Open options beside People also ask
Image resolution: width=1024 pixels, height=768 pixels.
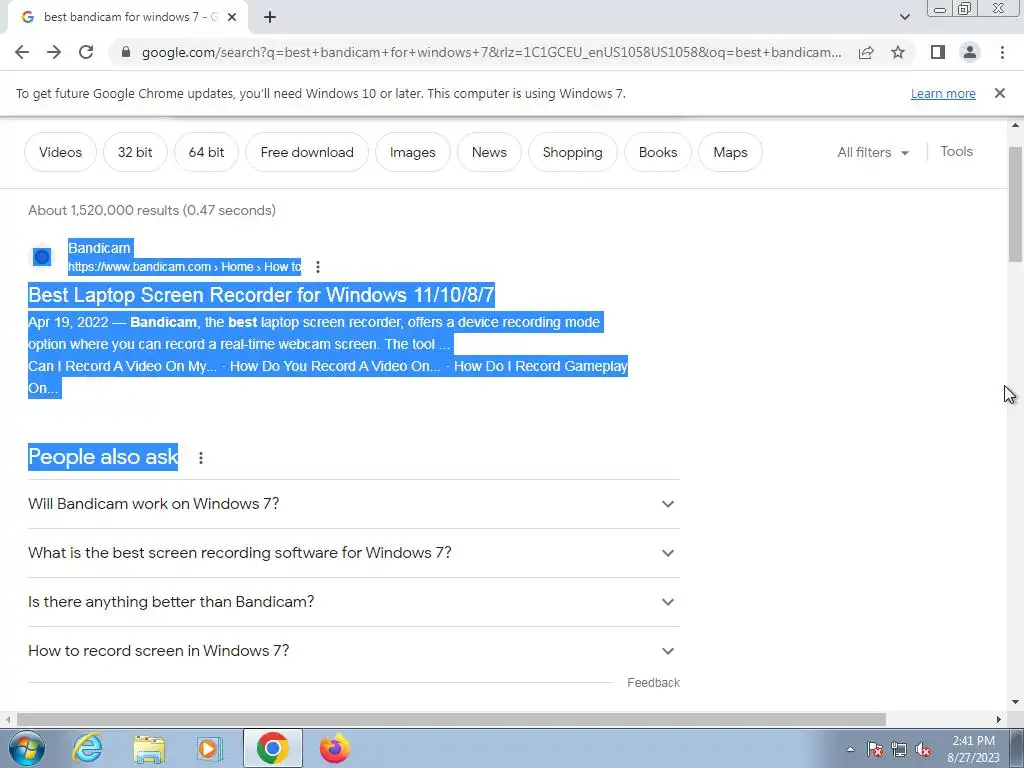201,458
